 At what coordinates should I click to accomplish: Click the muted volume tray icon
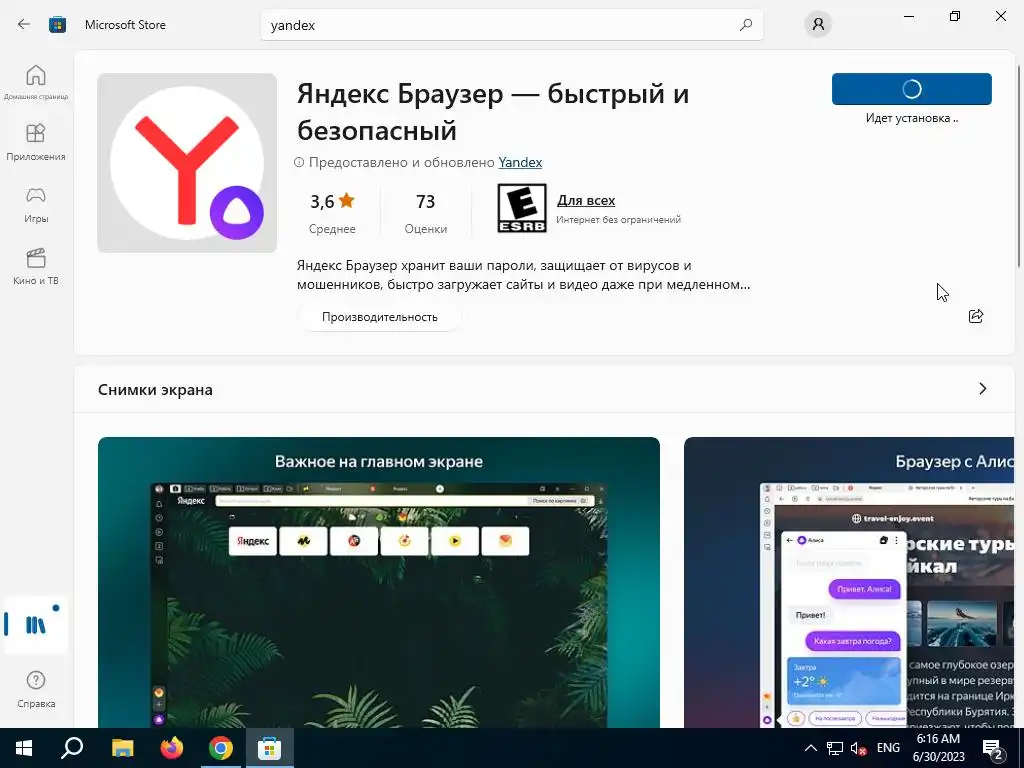click(859, 748)
